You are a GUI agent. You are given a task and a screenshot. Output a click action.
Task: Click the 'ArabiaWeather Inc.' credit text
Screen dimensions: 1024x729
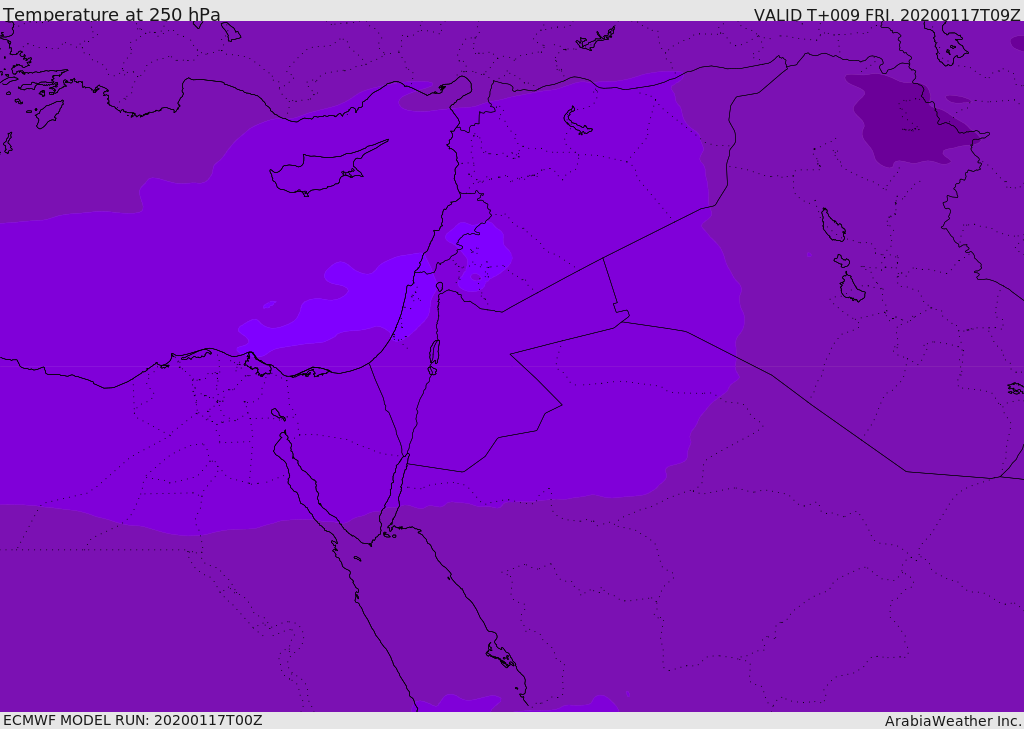tap(952, 721)
